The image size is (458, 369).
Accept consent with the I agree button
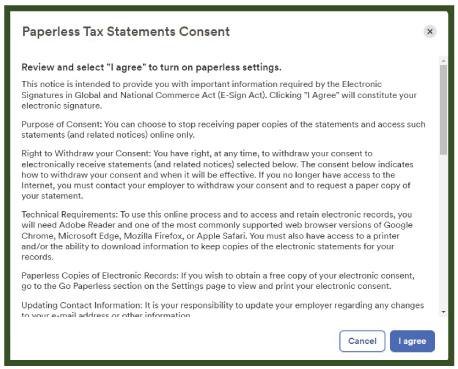[x=412, y=341]
